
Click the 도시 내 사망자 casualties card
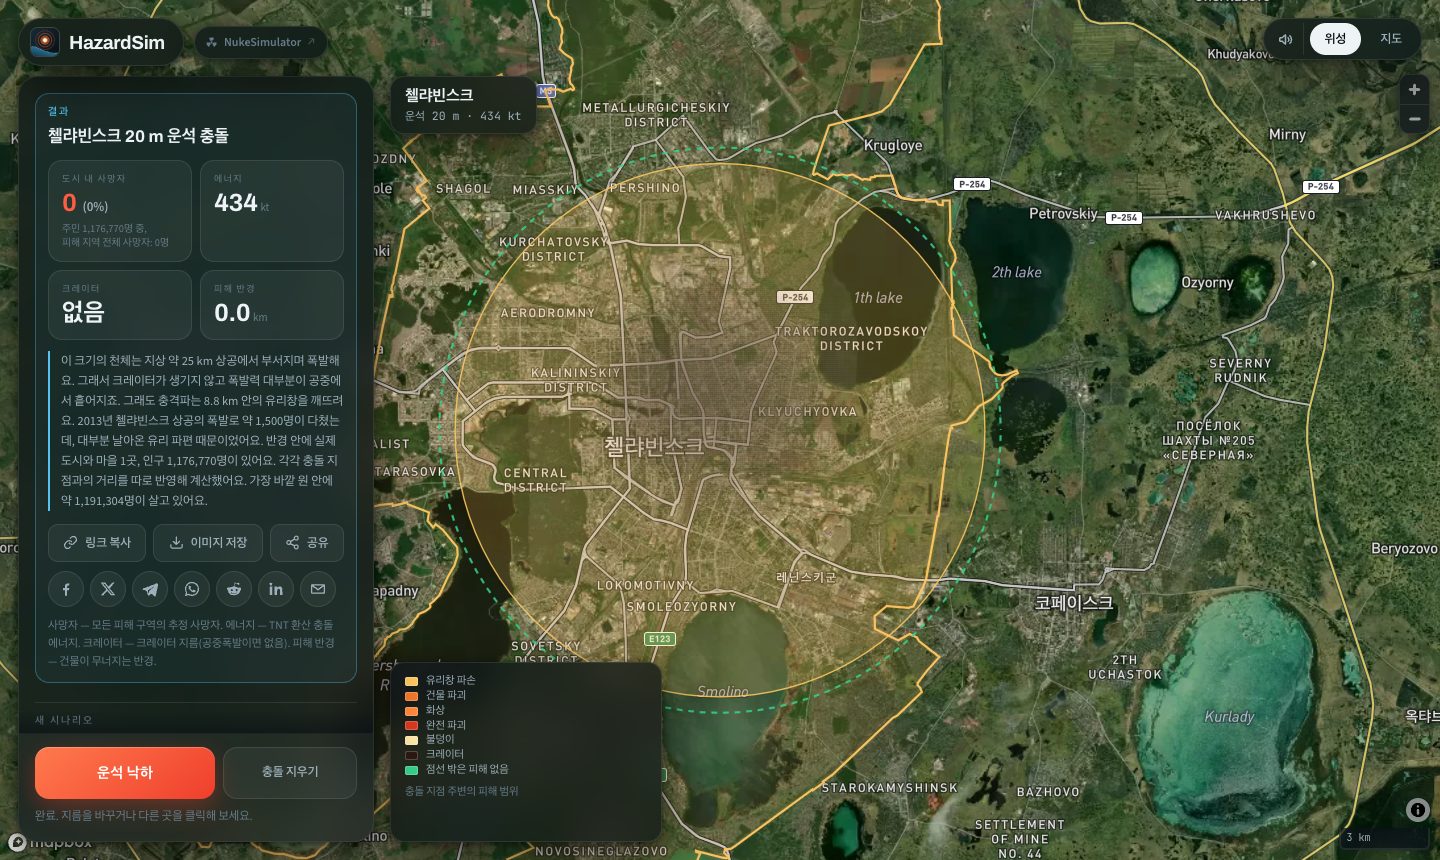[x=120, y=211]
